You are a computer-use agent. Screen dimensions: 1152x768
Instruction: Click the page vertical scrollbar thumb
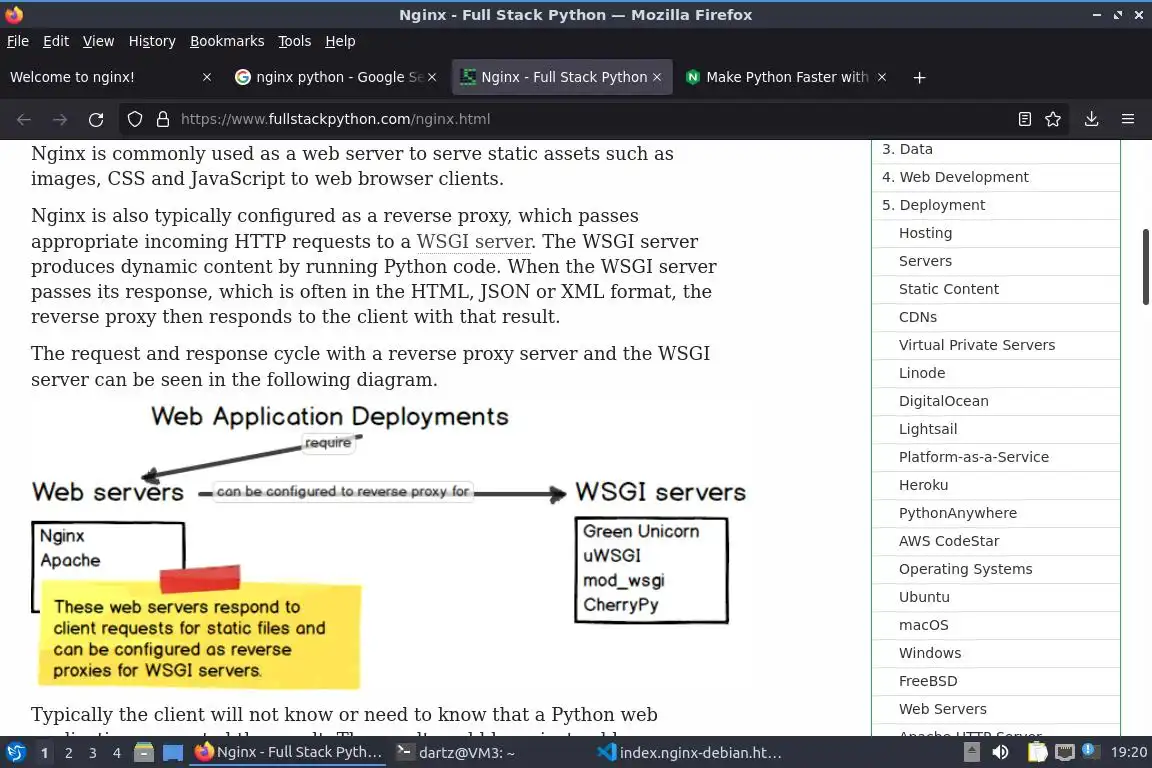[1145, 267]
